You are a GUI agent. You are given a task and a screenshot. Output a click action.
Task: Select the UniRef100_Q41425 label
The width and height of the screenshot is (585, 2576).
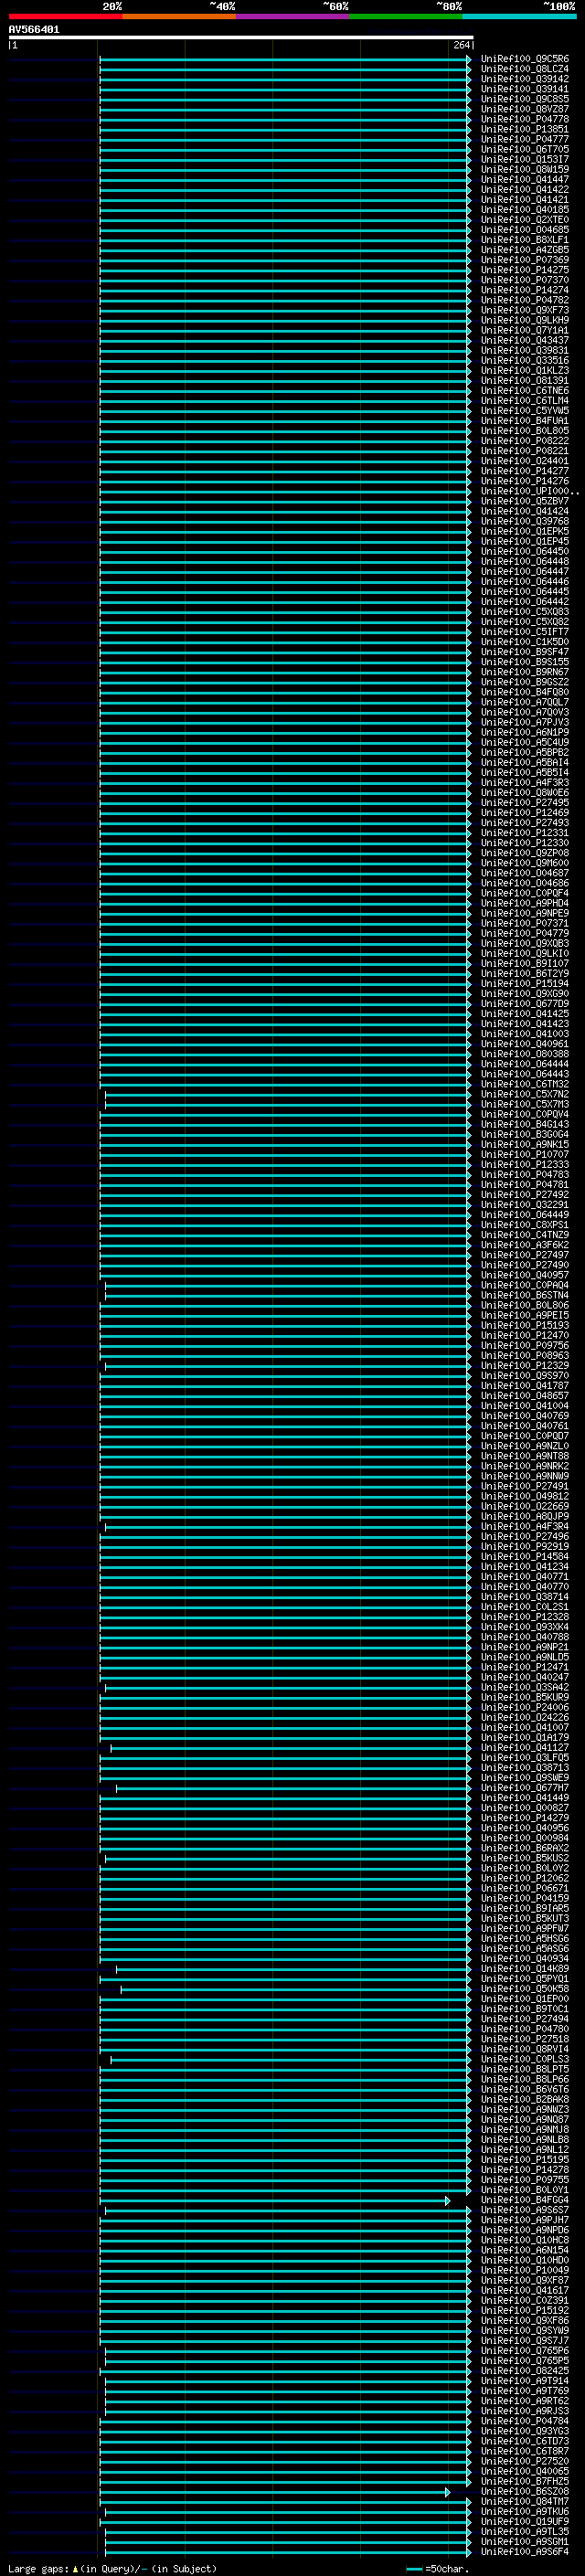(525, 1014)
